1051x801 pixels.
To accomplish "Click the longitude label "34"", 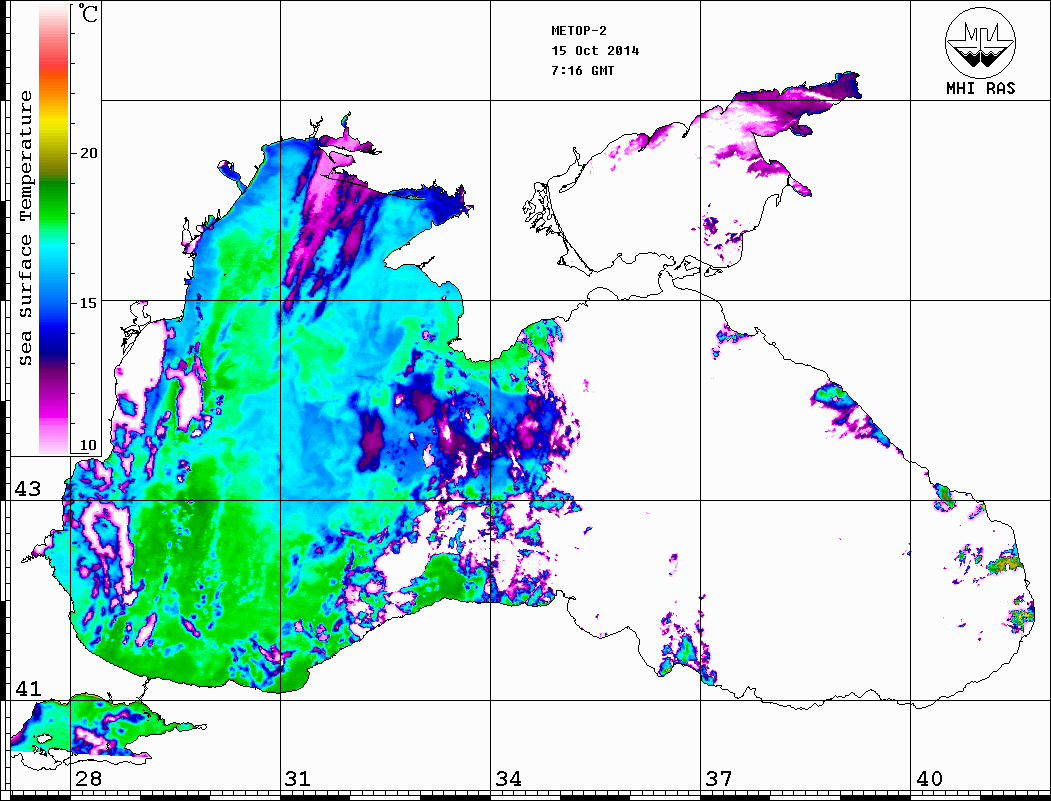I will point(509,779).
